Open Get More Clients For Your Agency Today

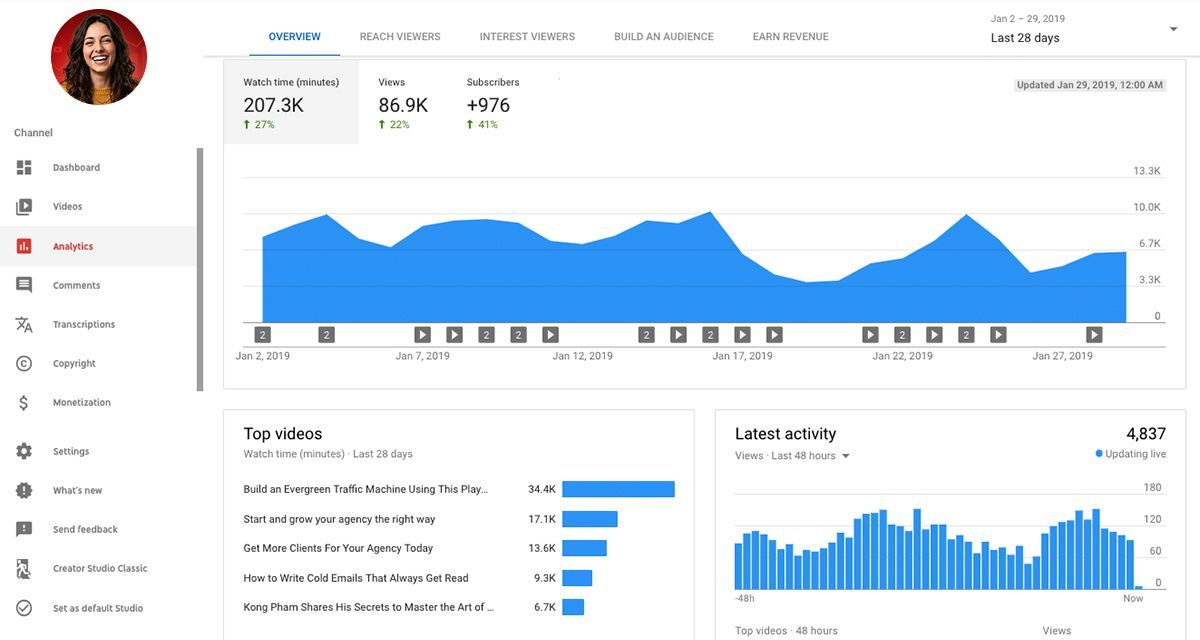[338, 548]
